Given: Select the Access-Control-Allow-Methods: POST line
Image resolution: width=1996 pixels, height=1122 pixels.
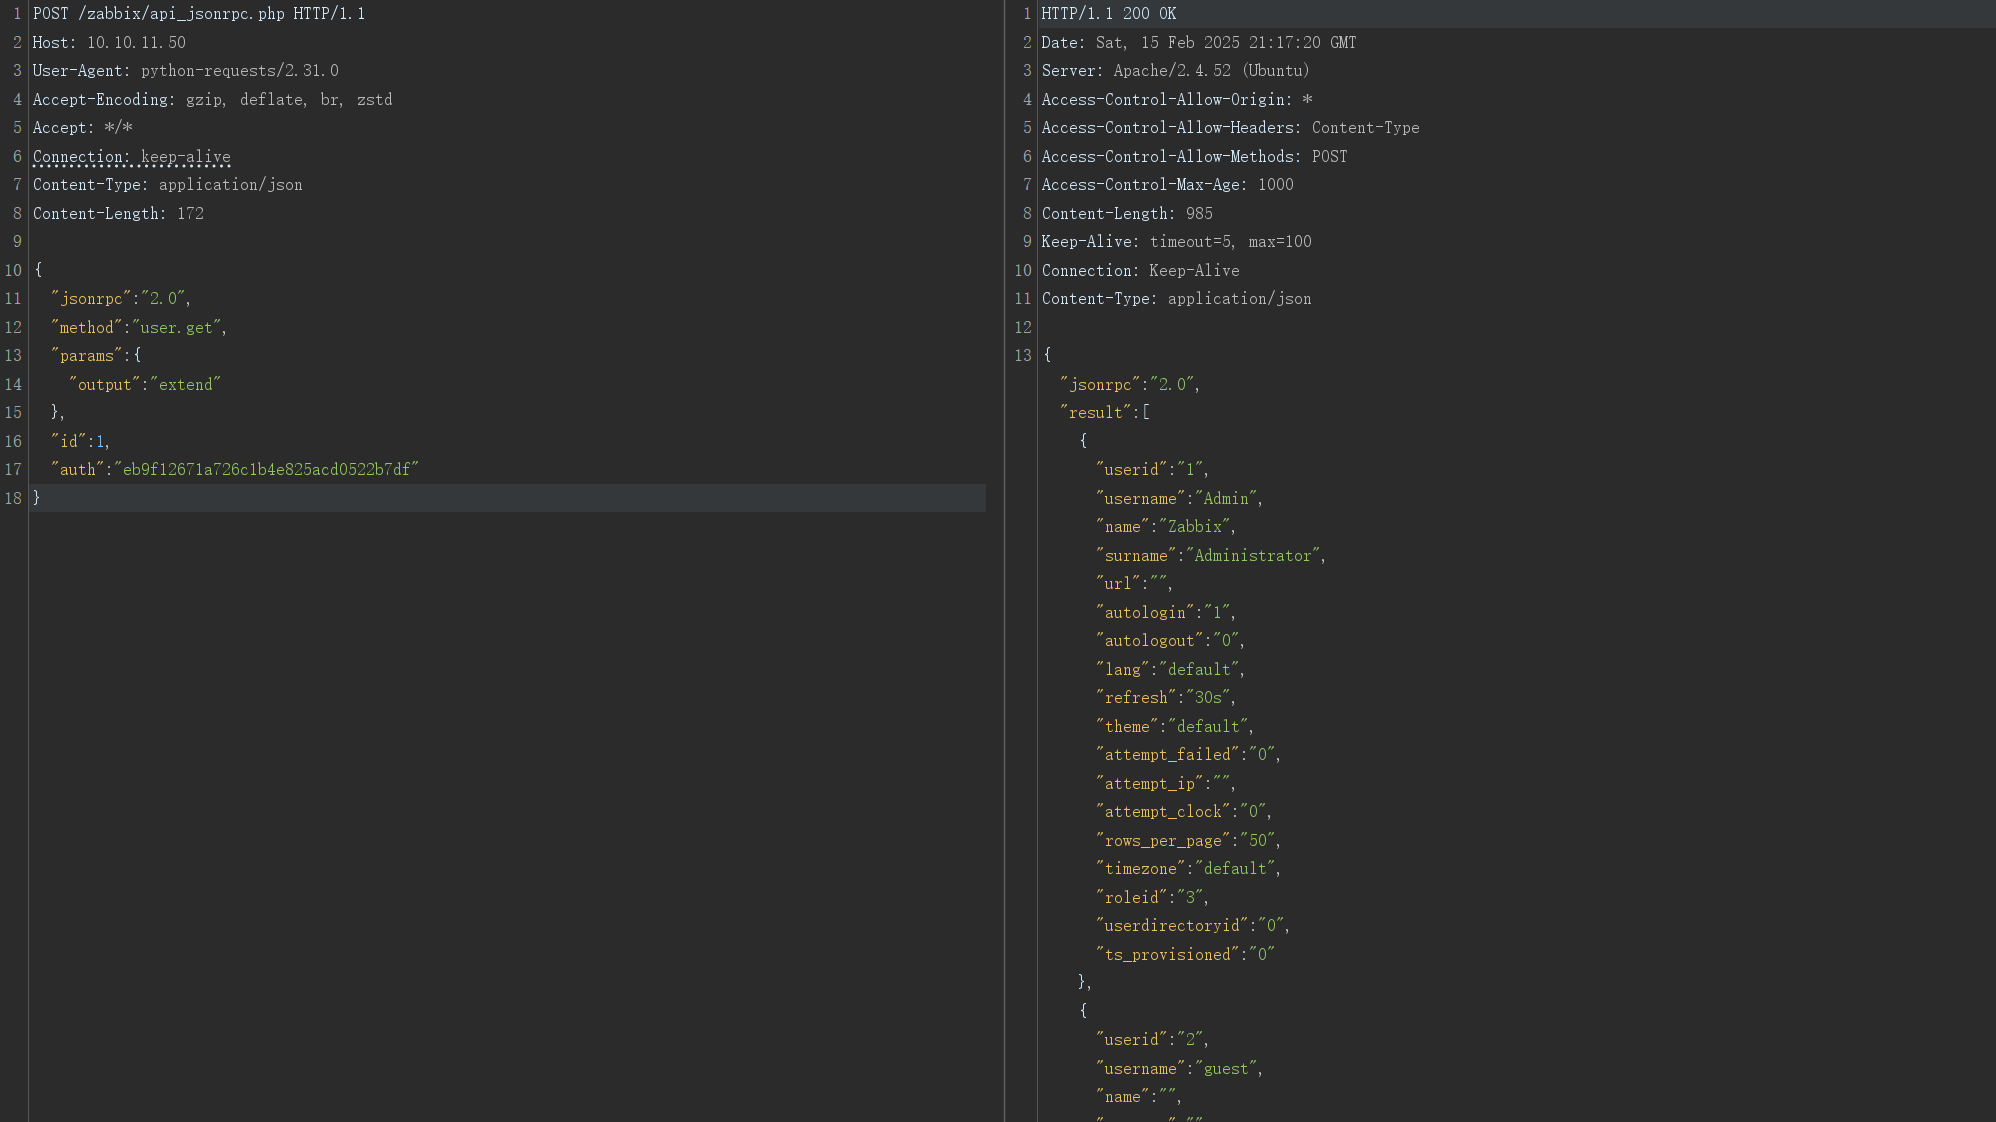Looking at the screenshot, I should 1195,157.
